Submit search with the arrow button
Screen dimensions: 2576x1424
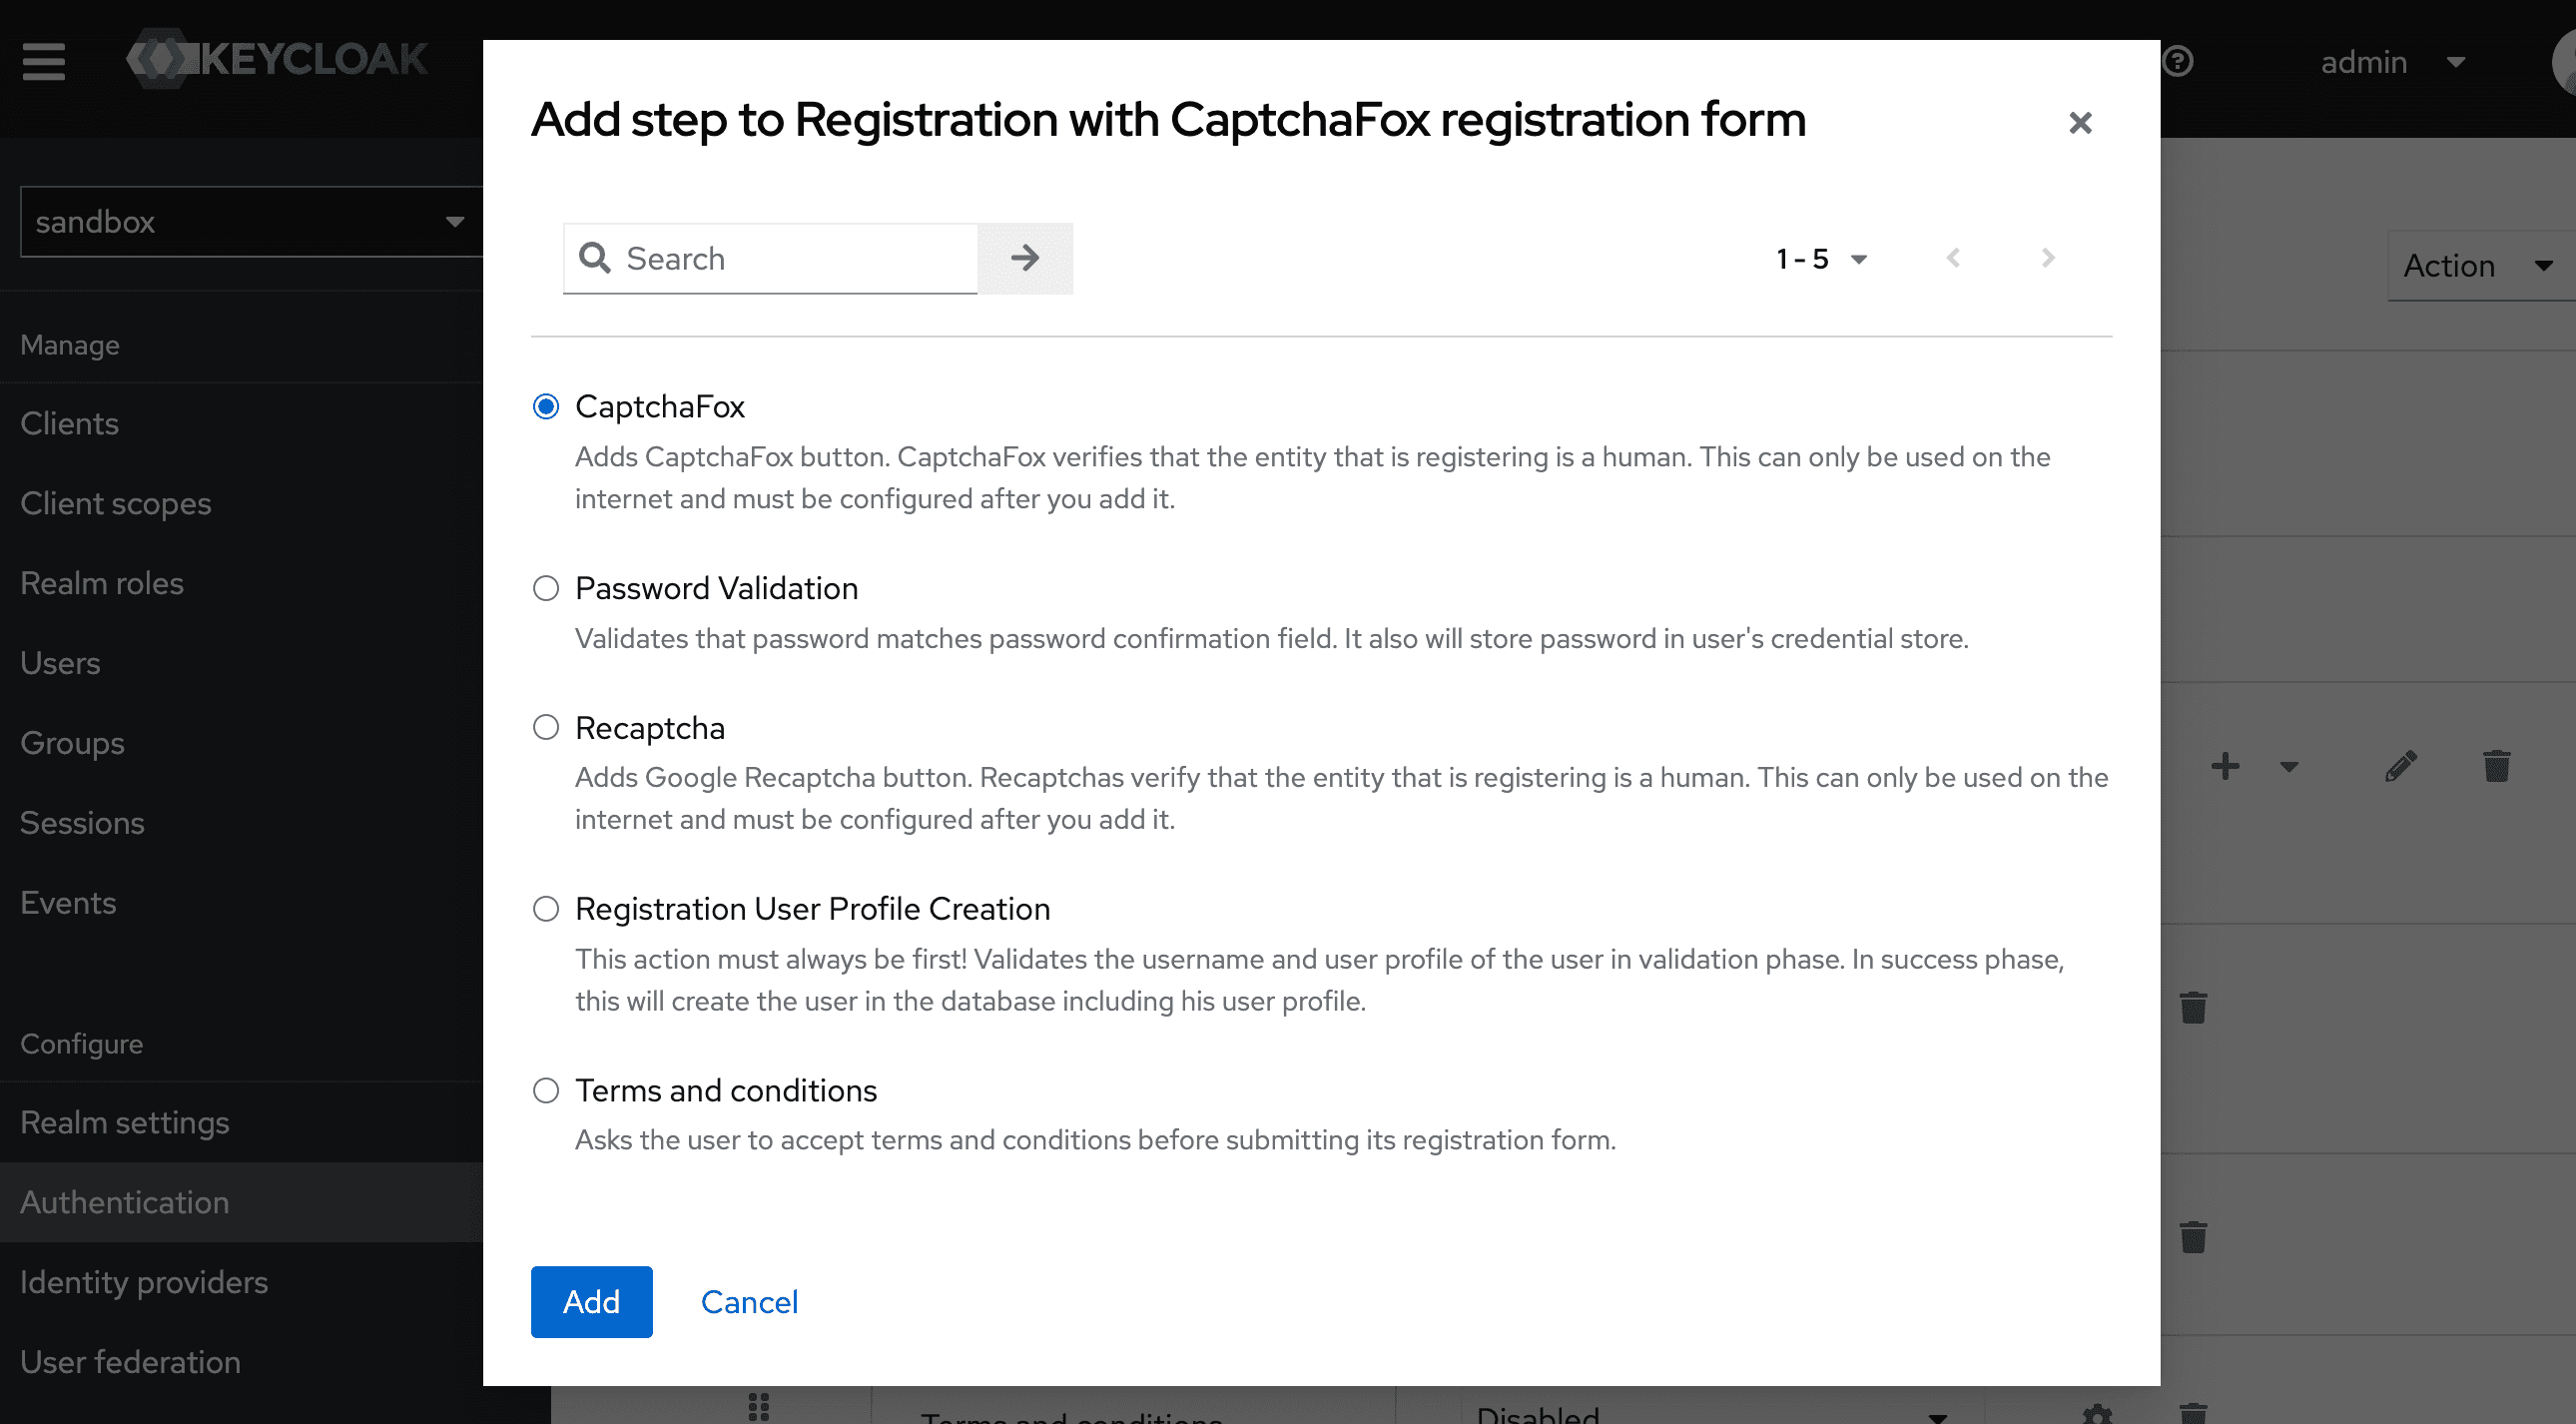tap(1025, 258)
